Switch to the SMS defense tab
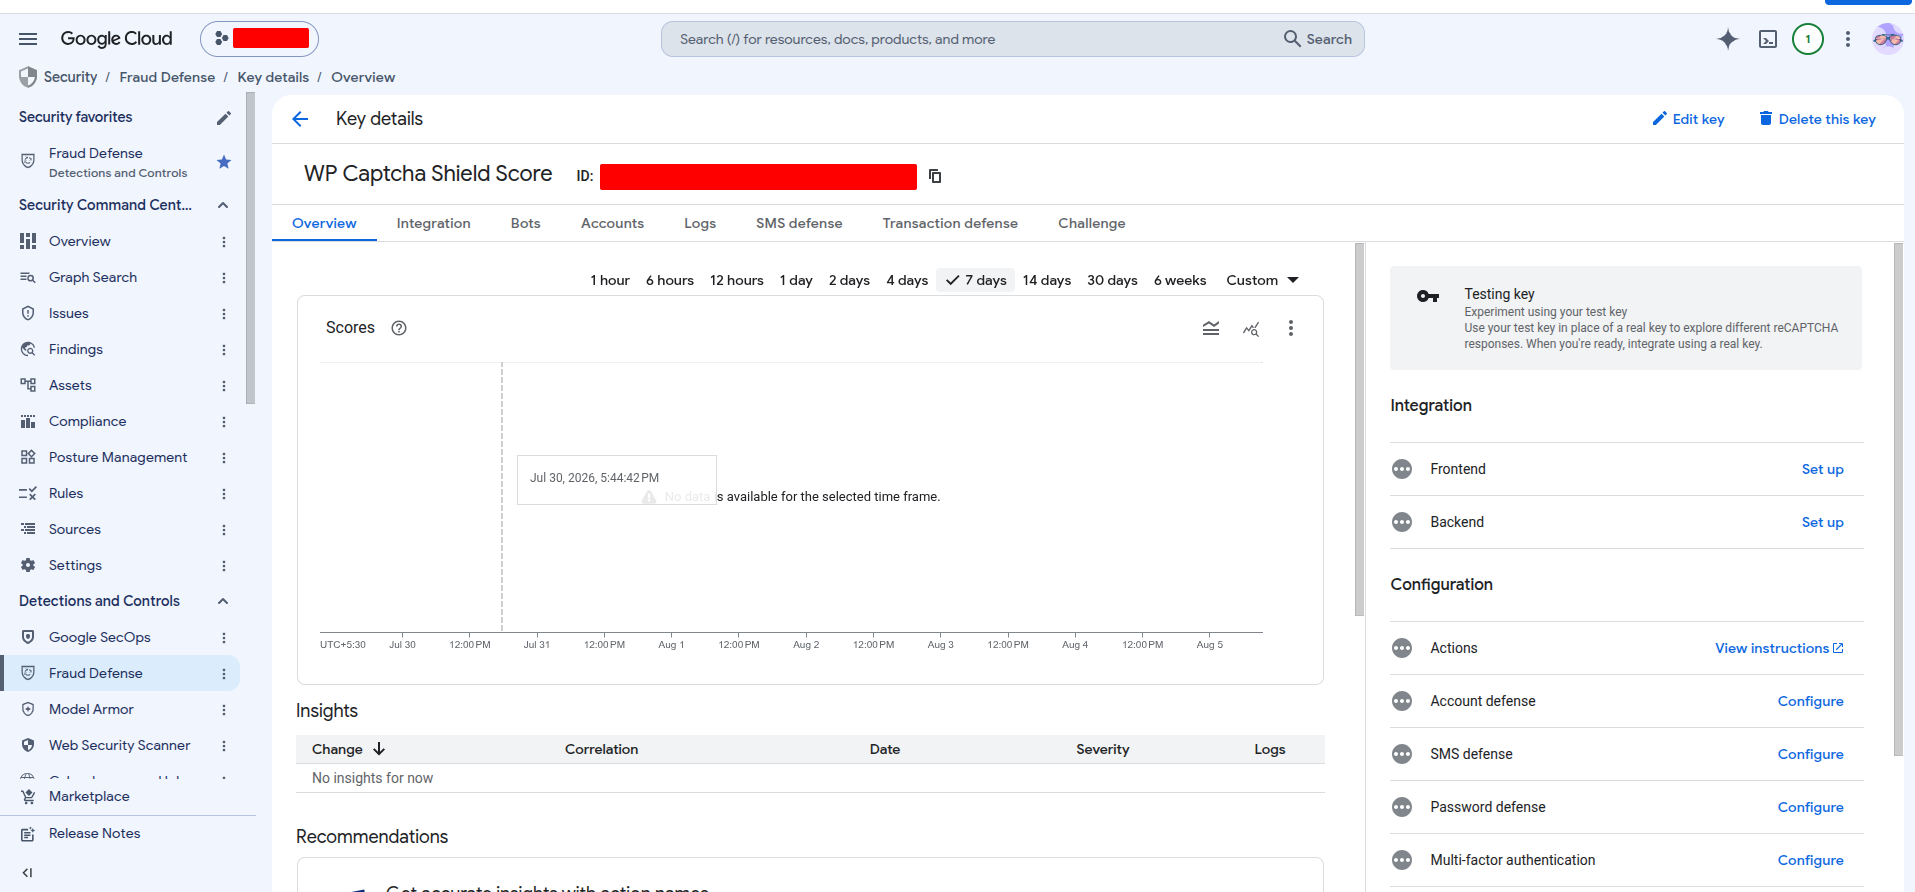 [799, 223]
